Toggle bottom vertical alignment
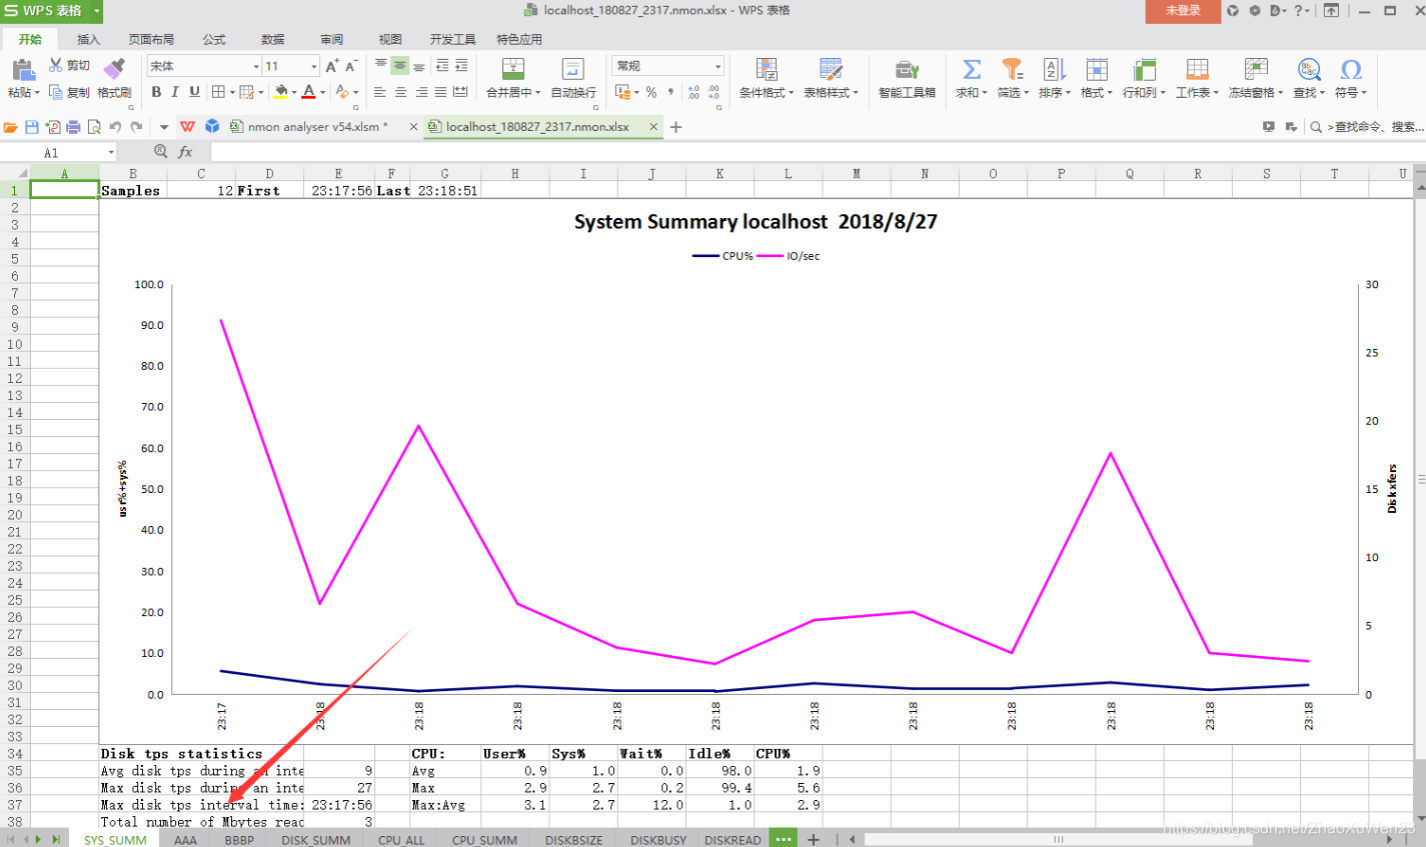Viewport: 1426px width, 847px height. click(418, 66)
